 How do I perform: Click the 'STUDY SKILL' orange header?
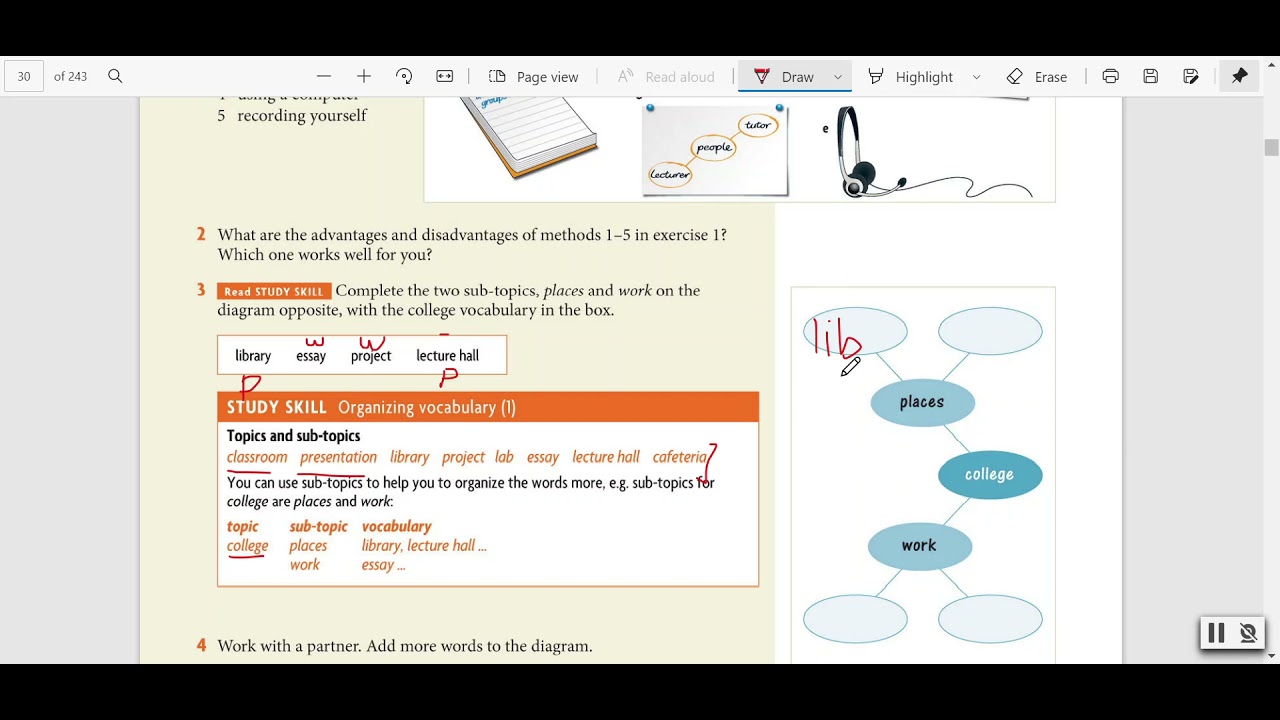pos(488,407)
